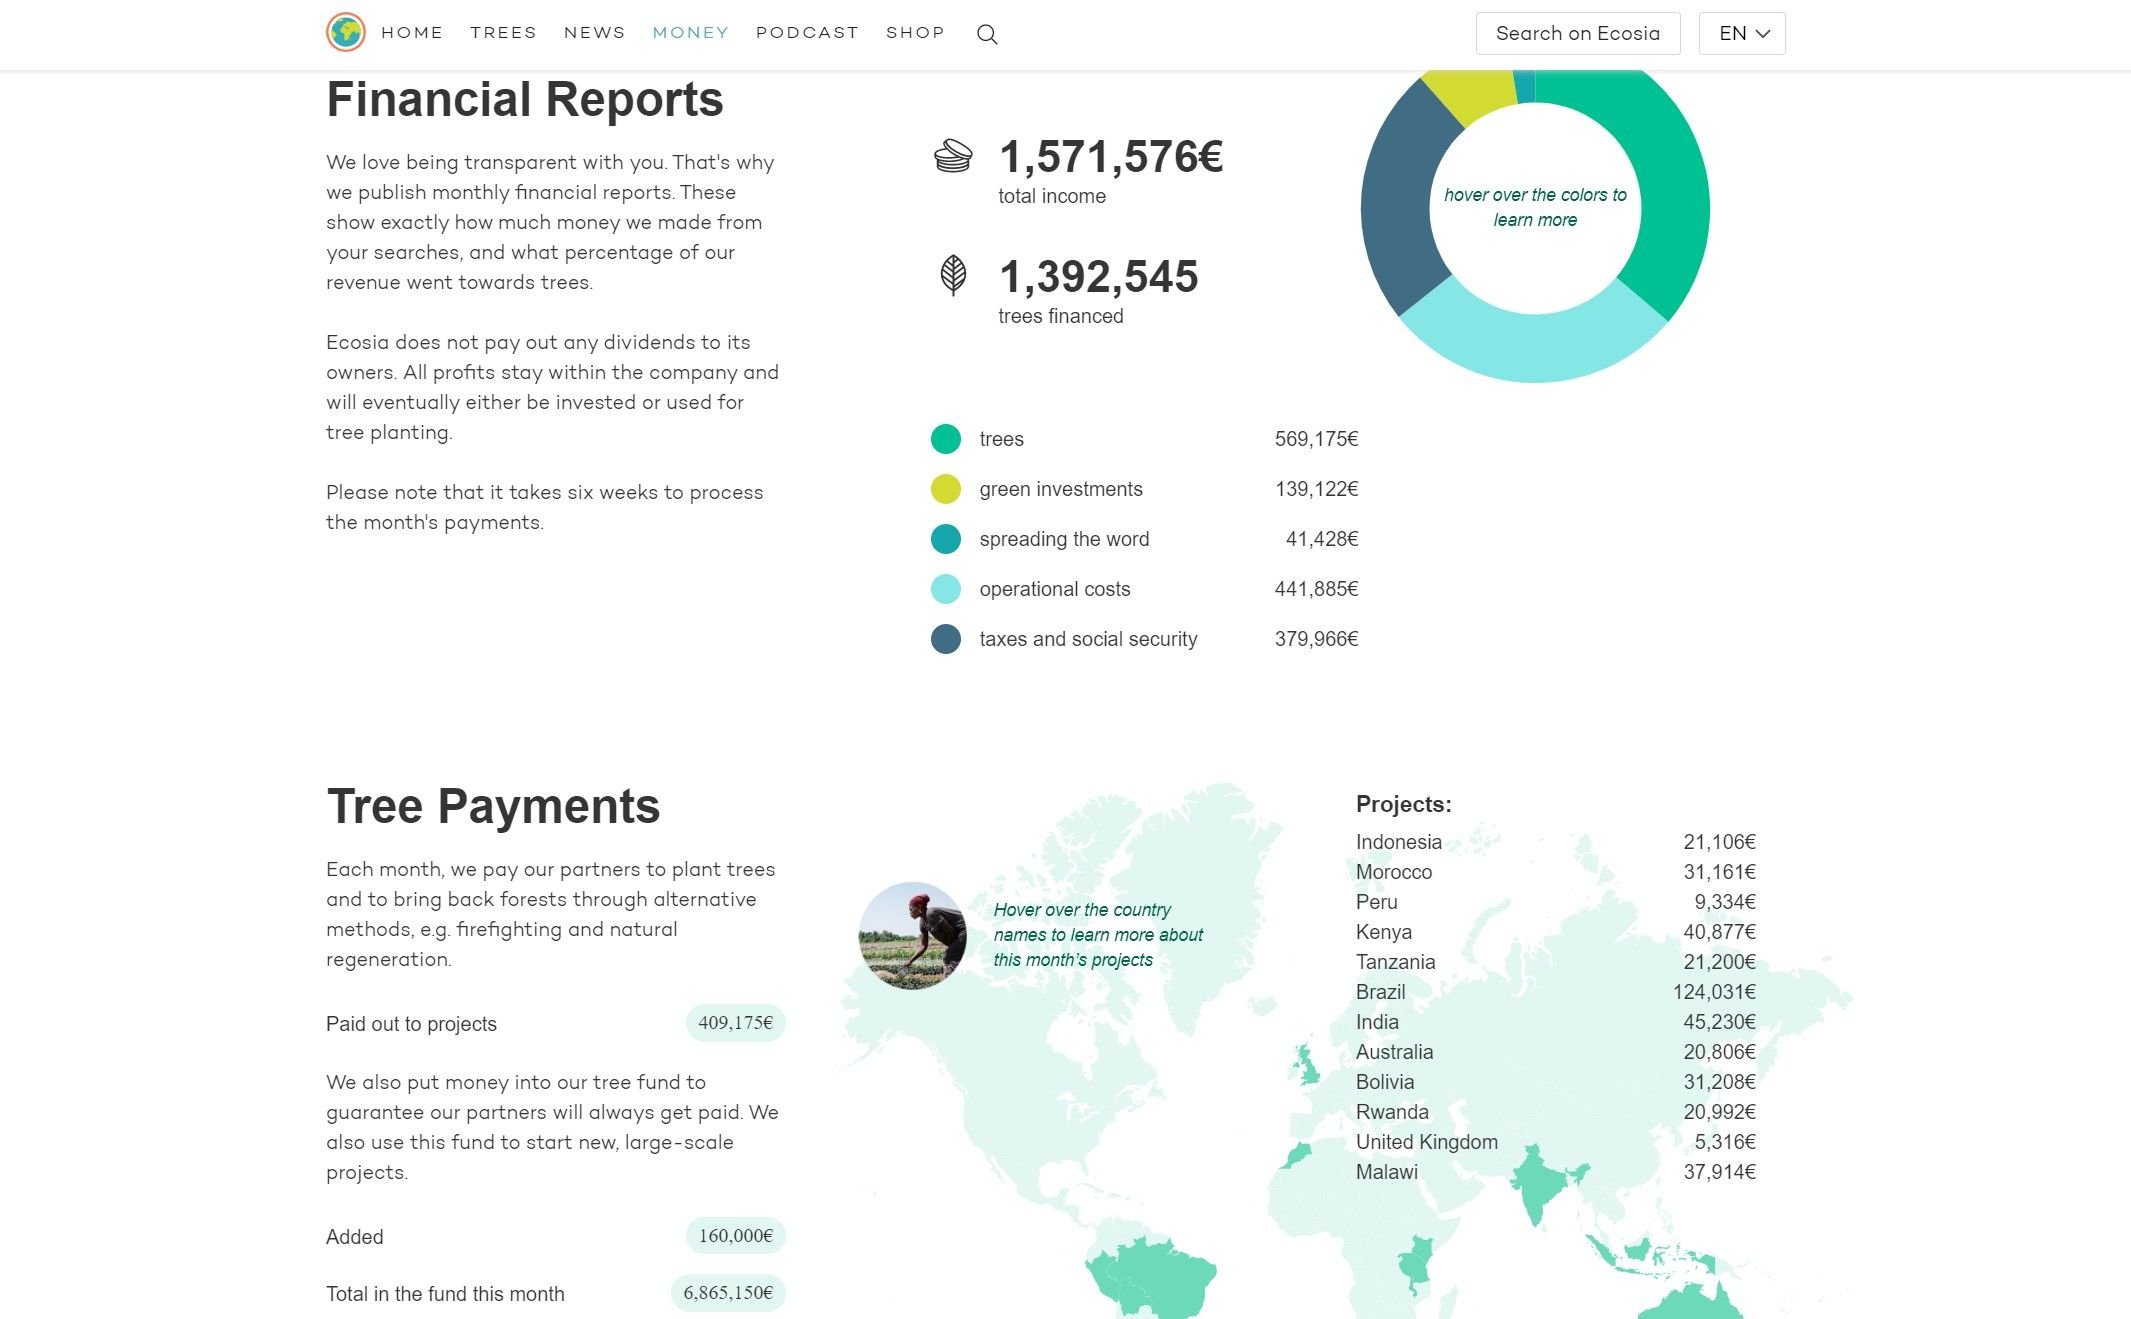
Task: Click the tree planter round photo
Action: pos(912,935)
